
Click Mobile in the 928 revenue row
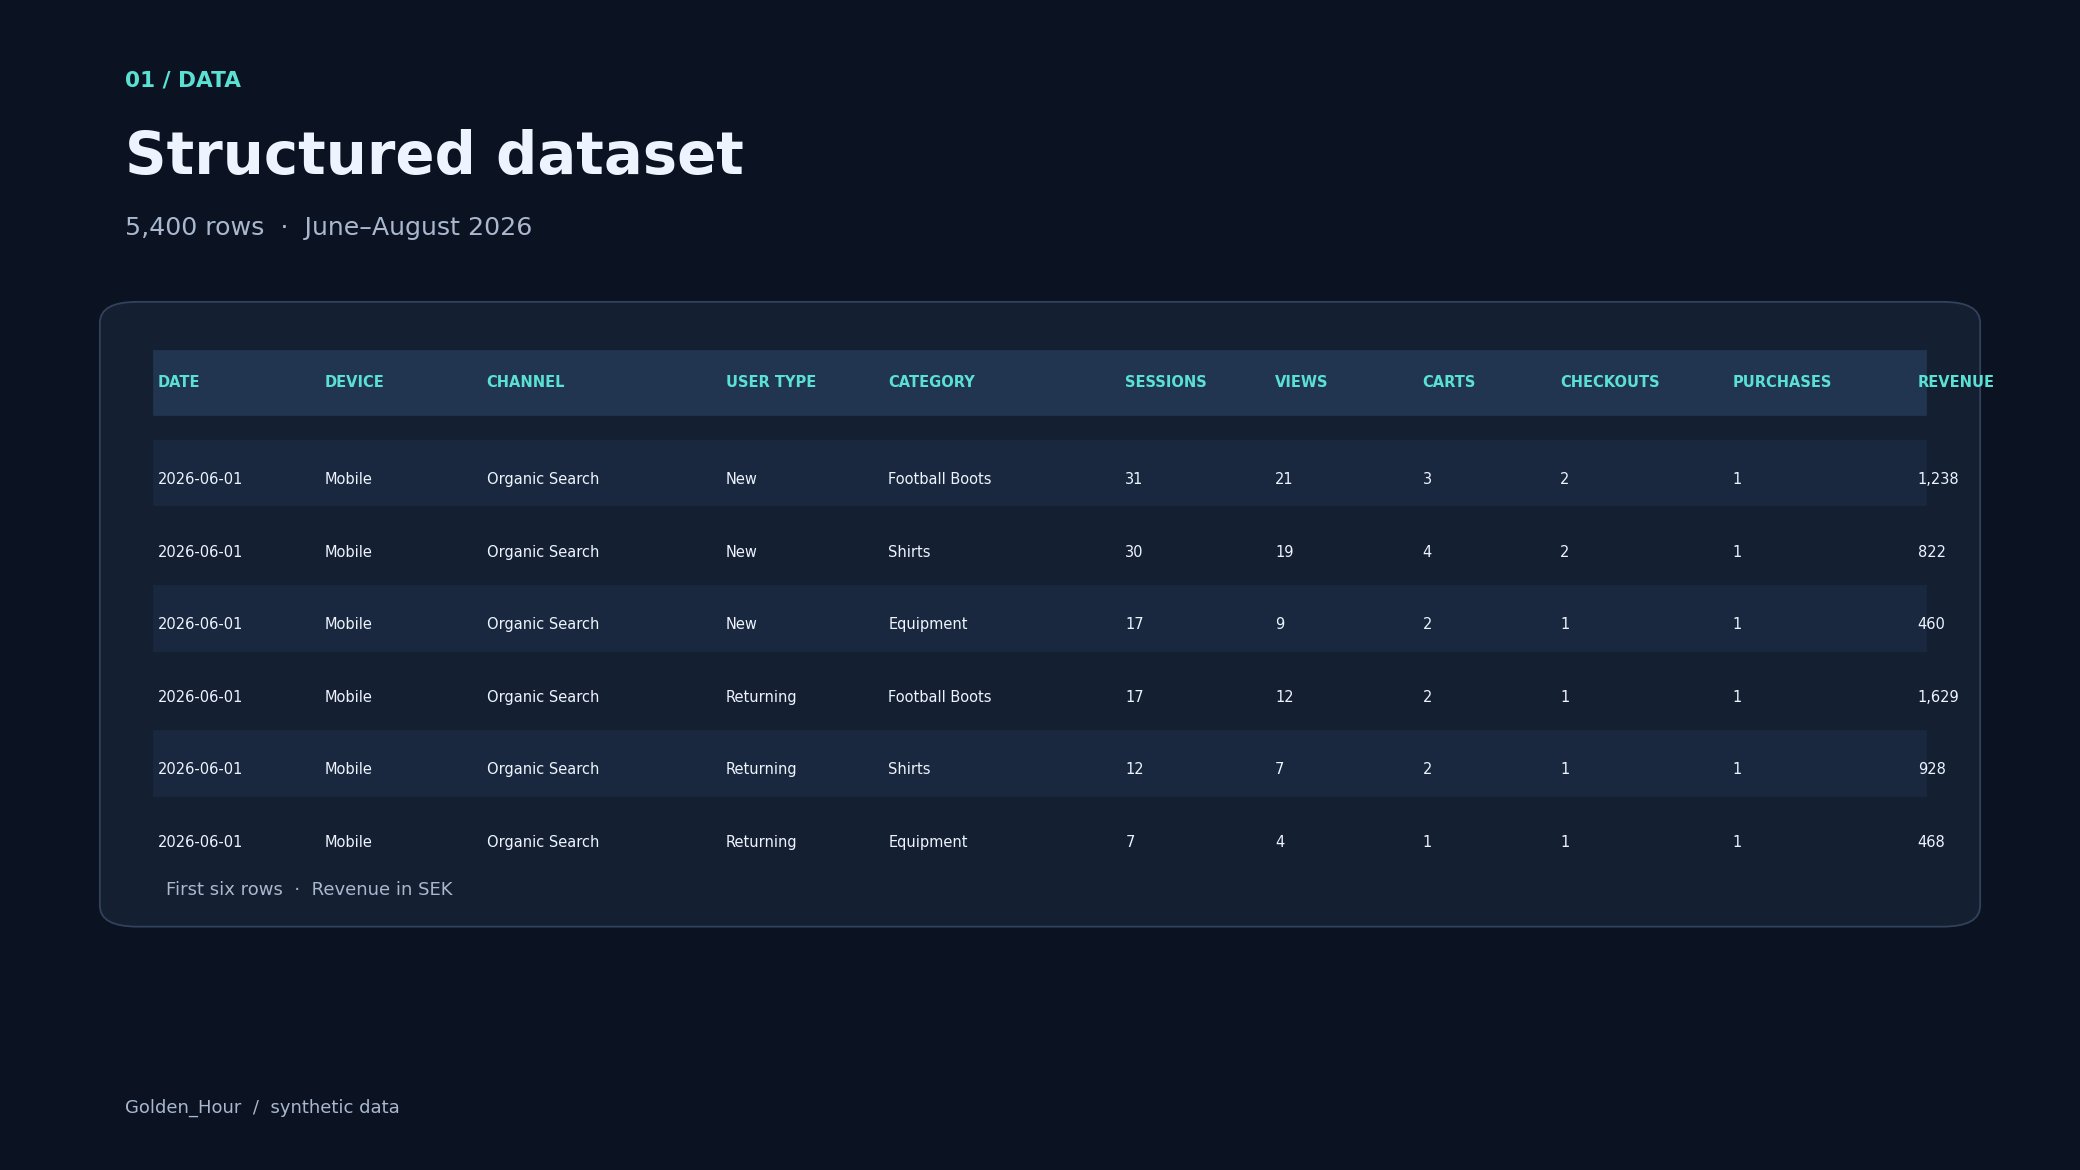[348, 769]
